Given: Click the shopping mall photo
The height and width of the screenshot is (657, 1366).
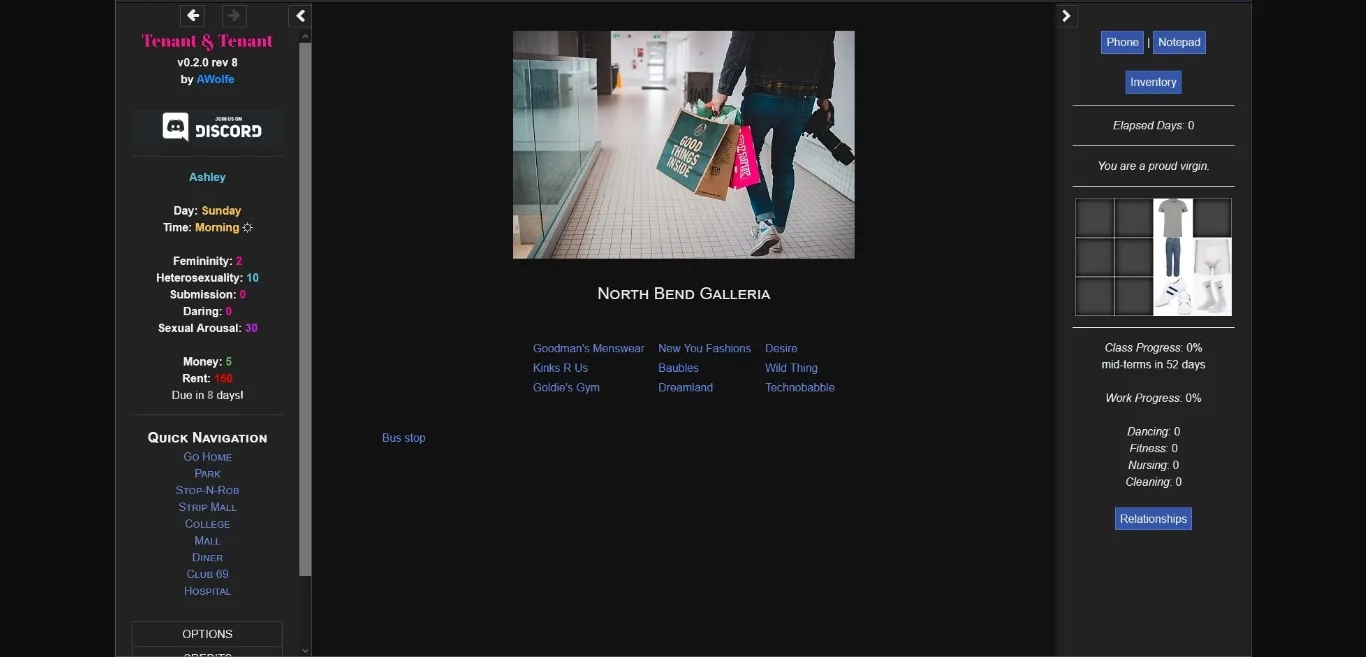Looking at the screenshot, I should click(683, 145).
